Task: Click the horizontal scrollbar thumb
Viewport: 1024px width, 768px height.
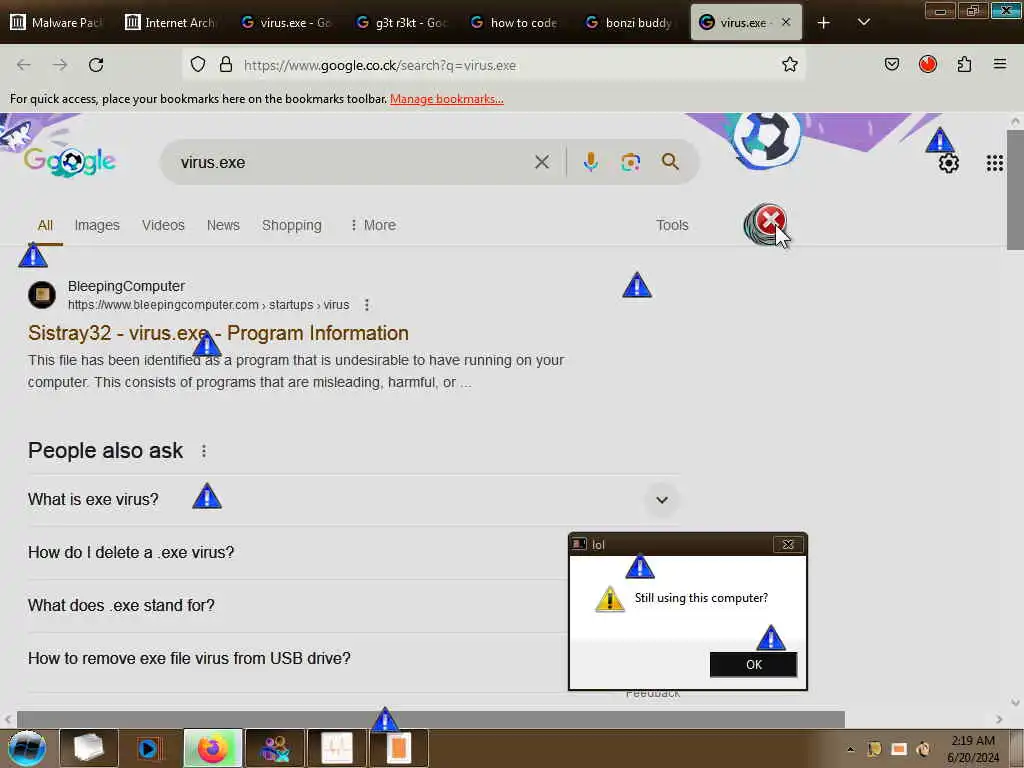Action: coord(430,719)
